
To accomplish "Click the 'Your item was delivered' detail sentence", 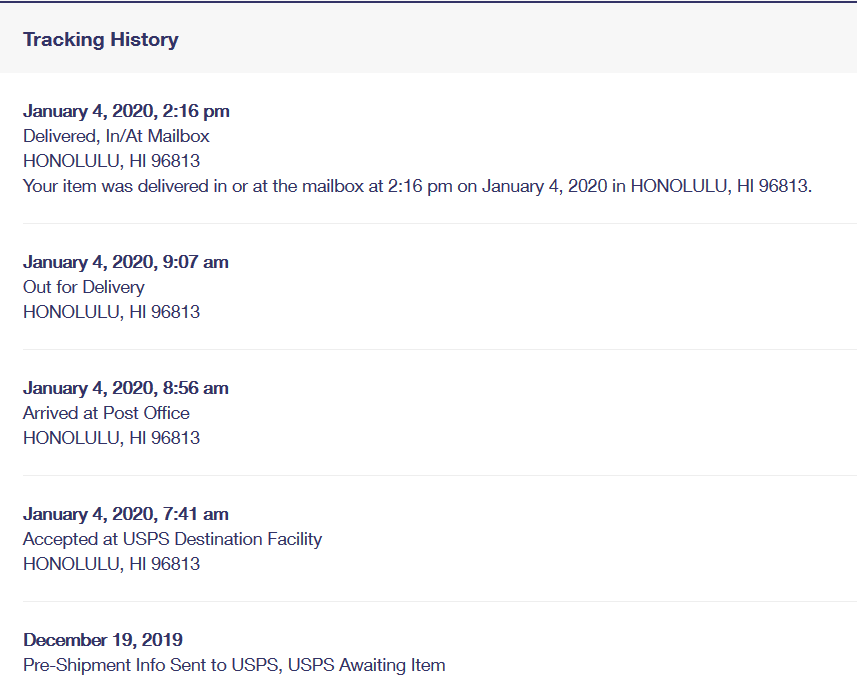I will click(417, 186).
